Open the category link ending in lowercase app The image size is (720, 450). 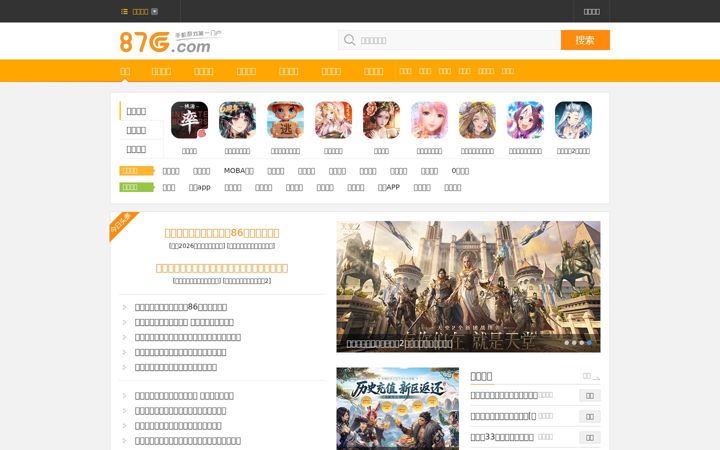point(200,187)
